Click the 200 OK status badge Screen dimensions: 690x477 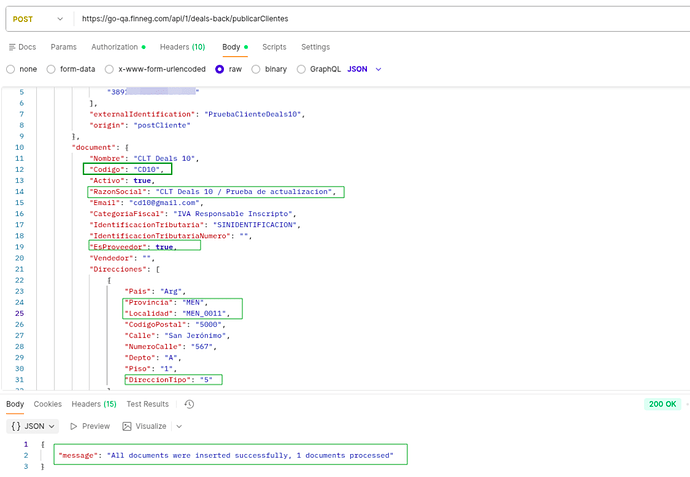pos(663,404)
